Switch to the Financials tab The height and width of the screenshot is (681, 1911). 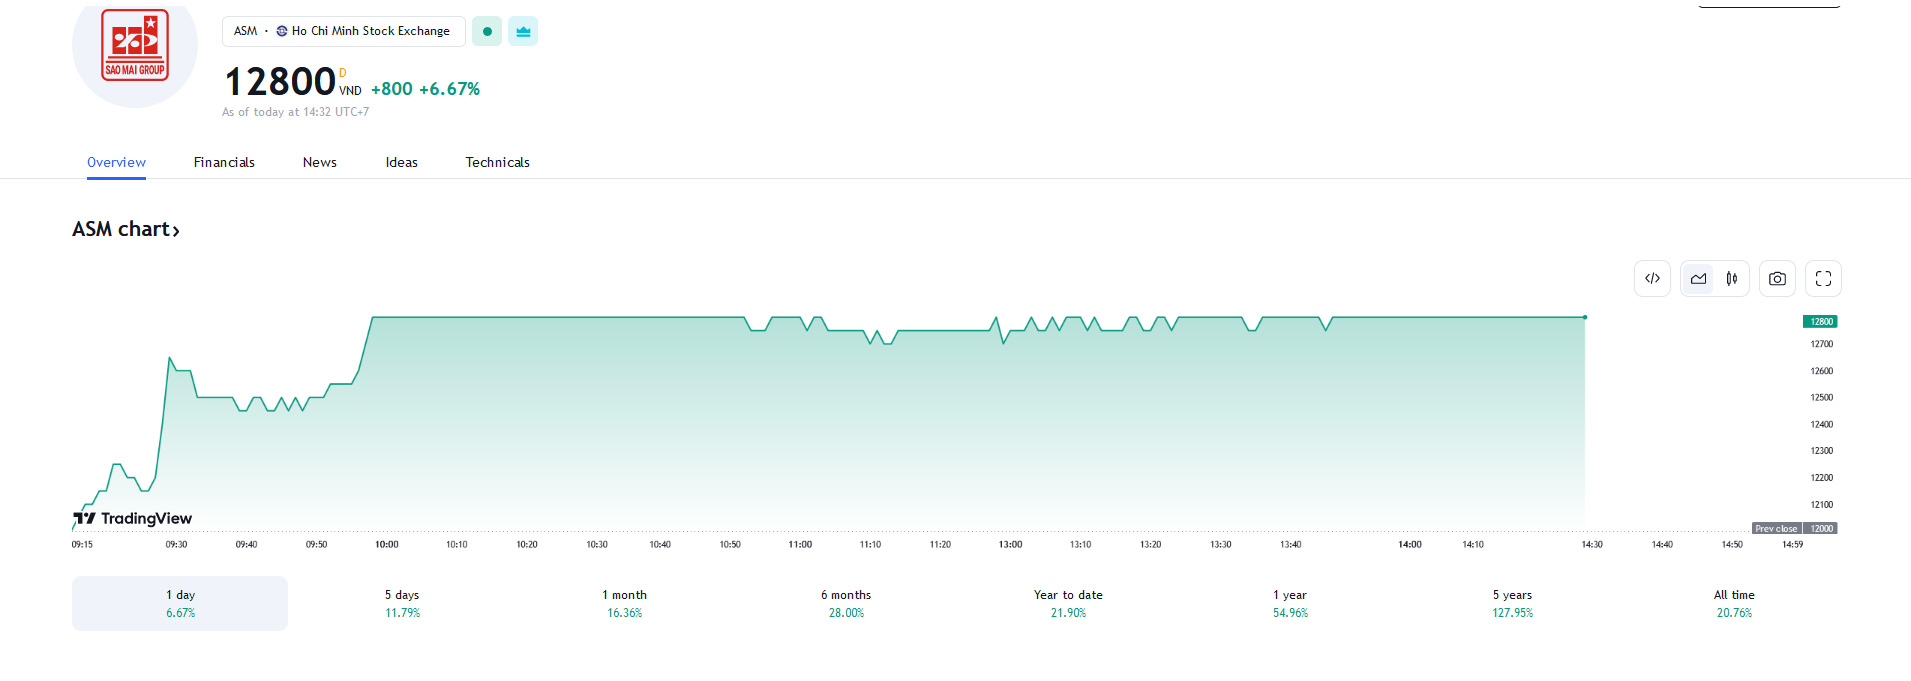pyautogui.click(x=224, y=162)
